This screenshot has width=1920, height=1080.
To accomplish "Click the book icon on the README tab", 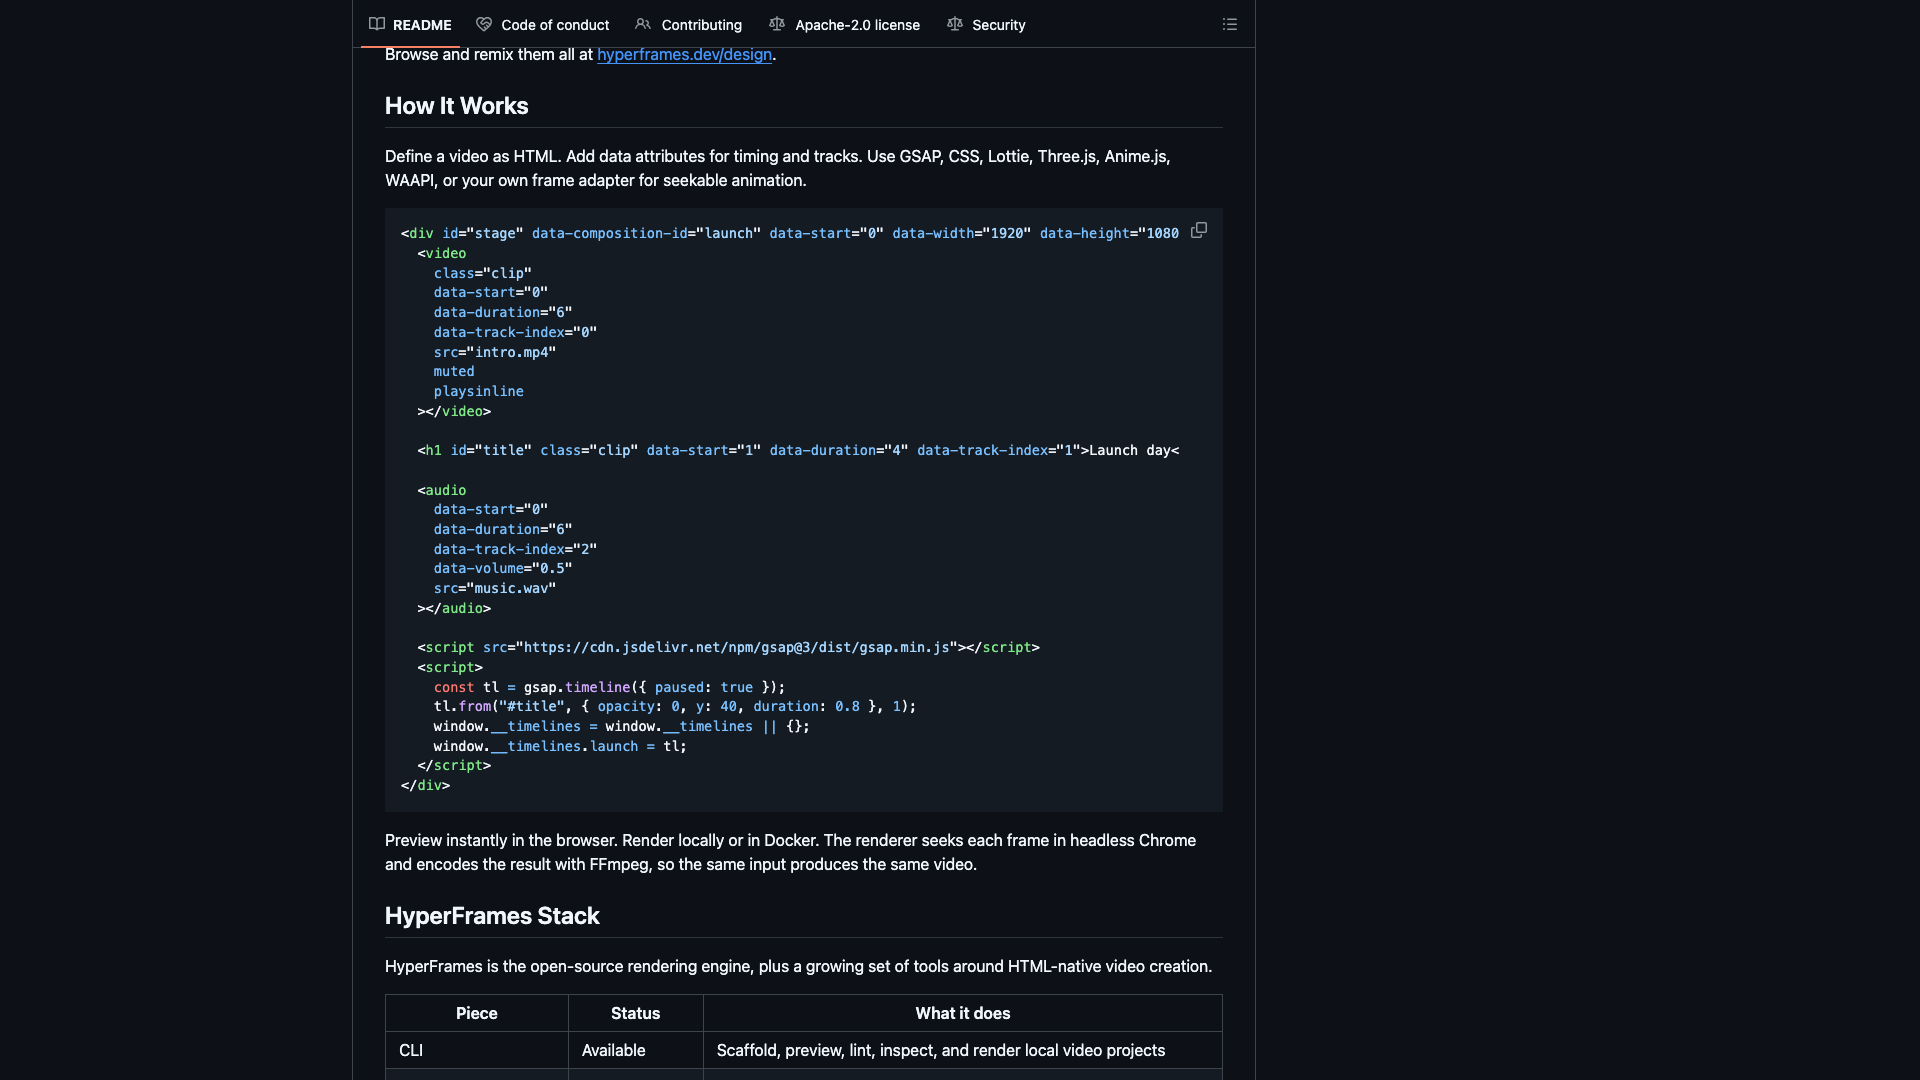I will [x=377, y=24].
